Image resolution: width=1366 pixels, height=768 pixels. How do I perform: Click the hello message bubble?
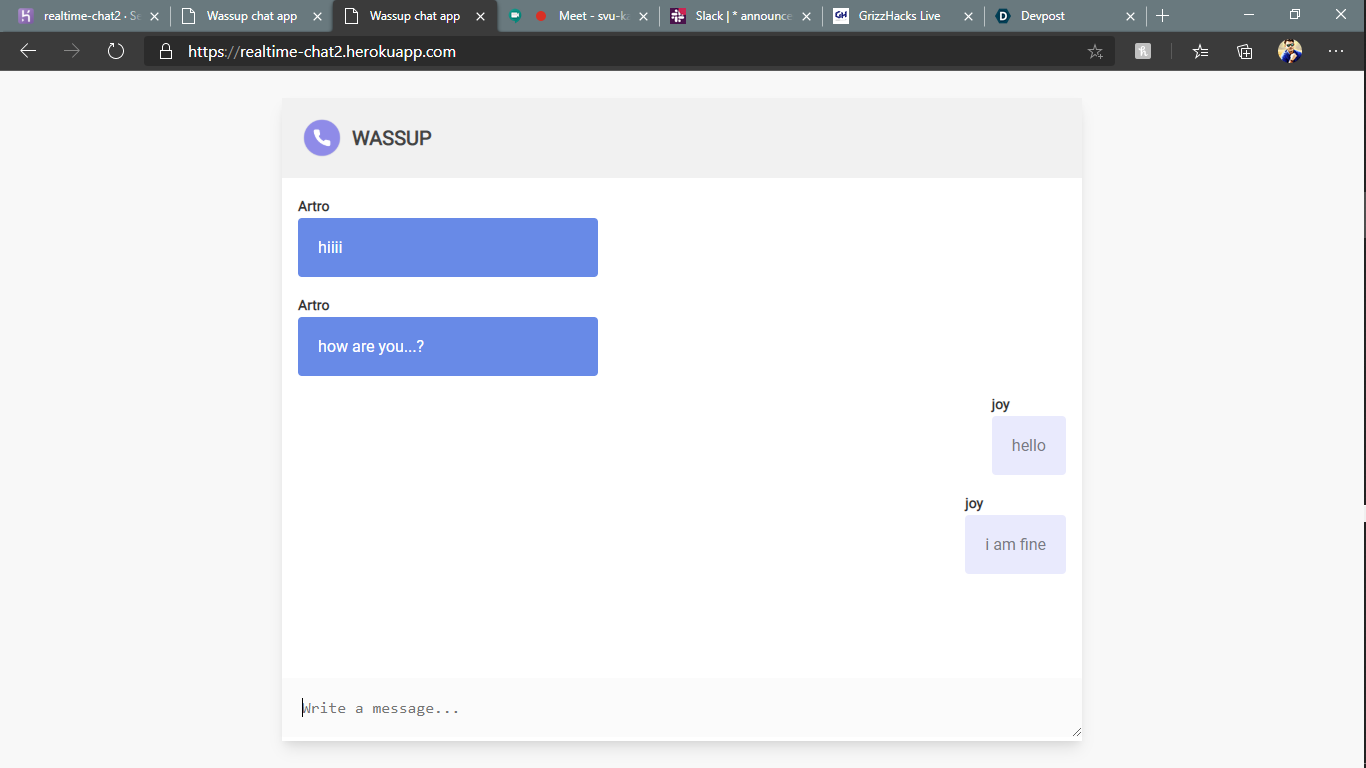coord(1029,445)
